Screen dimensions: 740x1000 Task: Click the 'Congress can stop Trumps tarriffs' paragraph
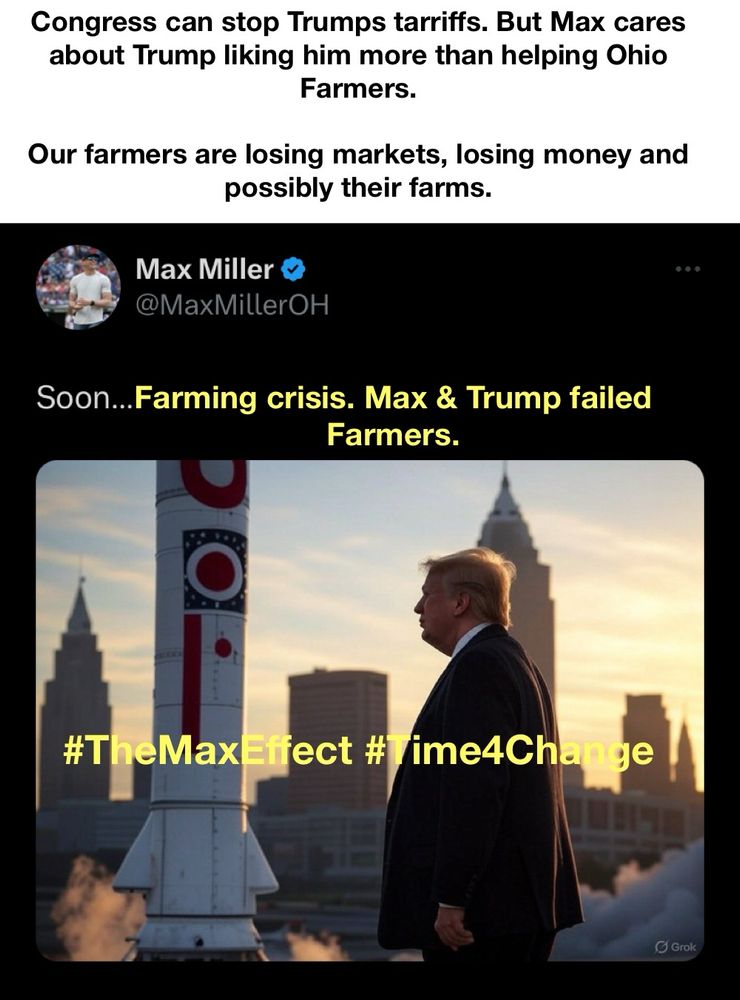pos(358,55)
